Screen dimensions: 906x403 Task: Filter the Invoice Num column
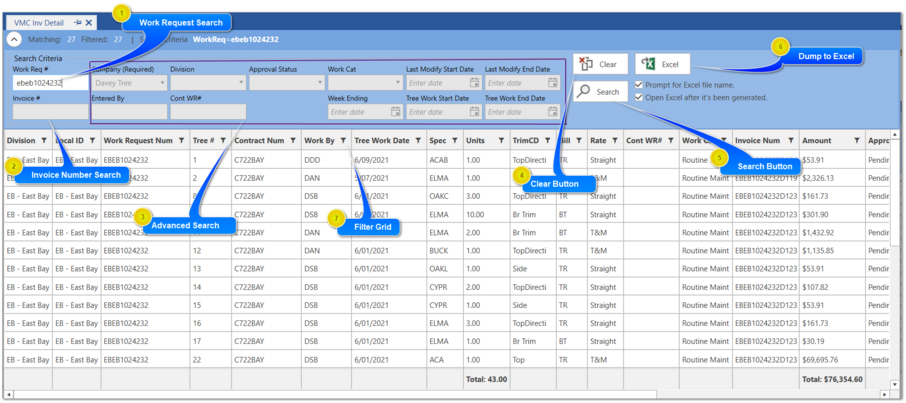point(791,141)
